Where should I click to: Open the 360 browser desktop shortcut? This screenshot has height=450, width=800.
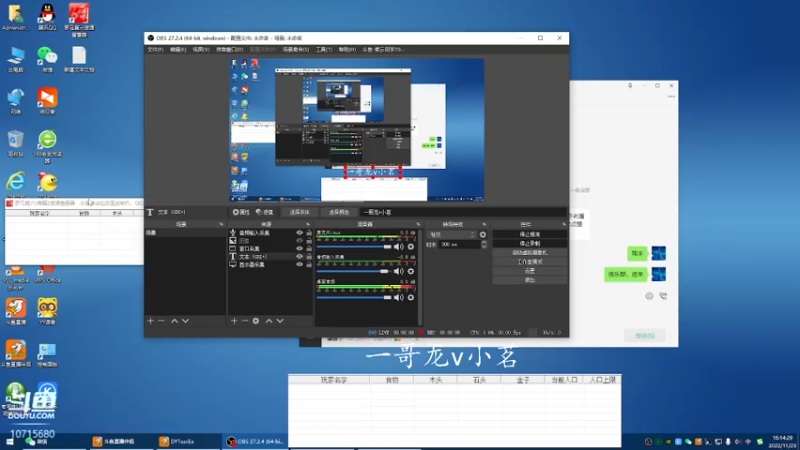click(47, 146)
